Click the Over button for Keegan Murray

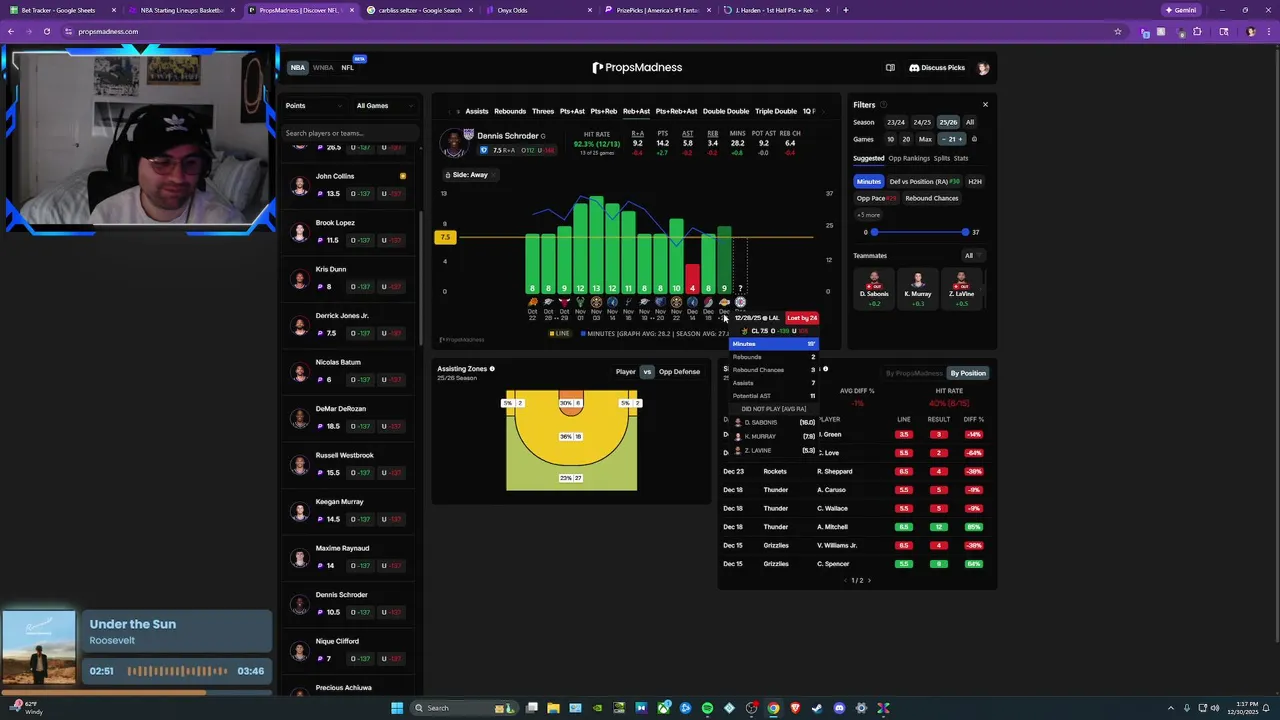[361, 519]
